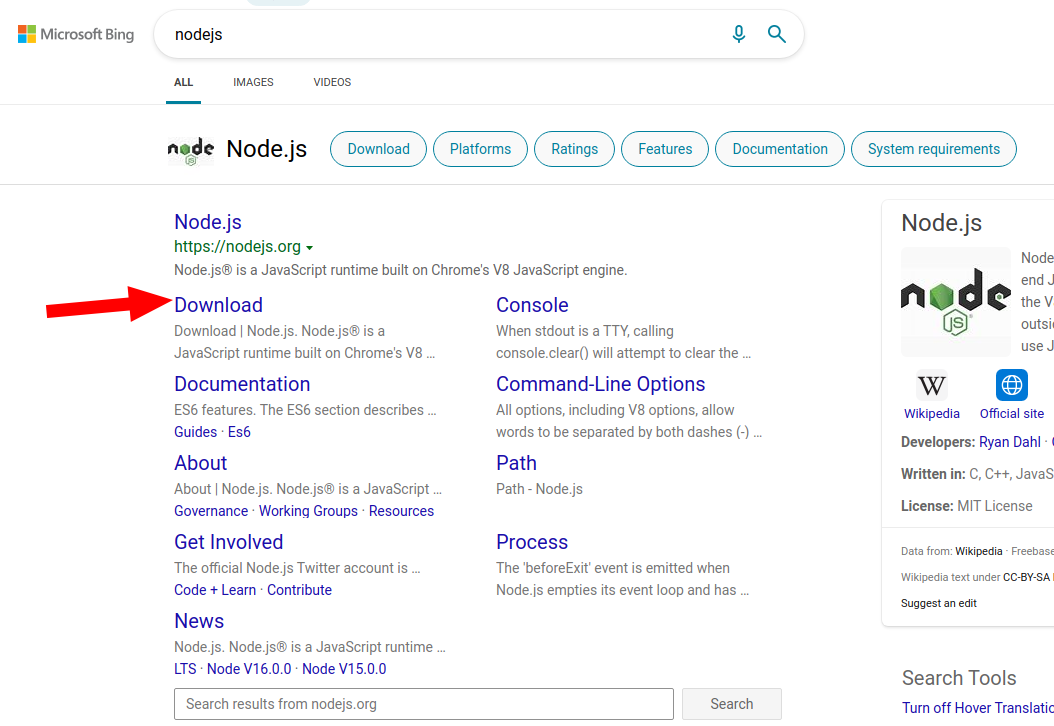Open the Download sublink under nodejs.org
Image resolution: width=1054 pixels, height=726 pixels.
pyautogui.click(x=218, y=305)
